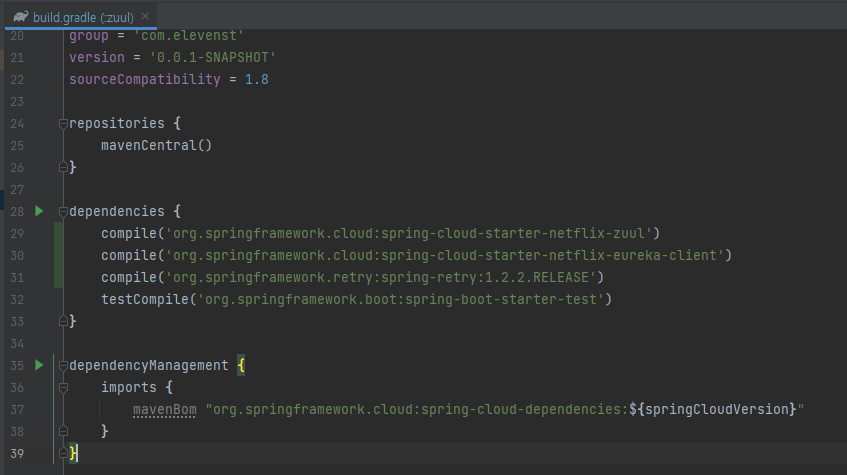Screen dimensions: 847x475
Task: Collapse the dependencies block fold marker
Action: (x=63, y=212)
